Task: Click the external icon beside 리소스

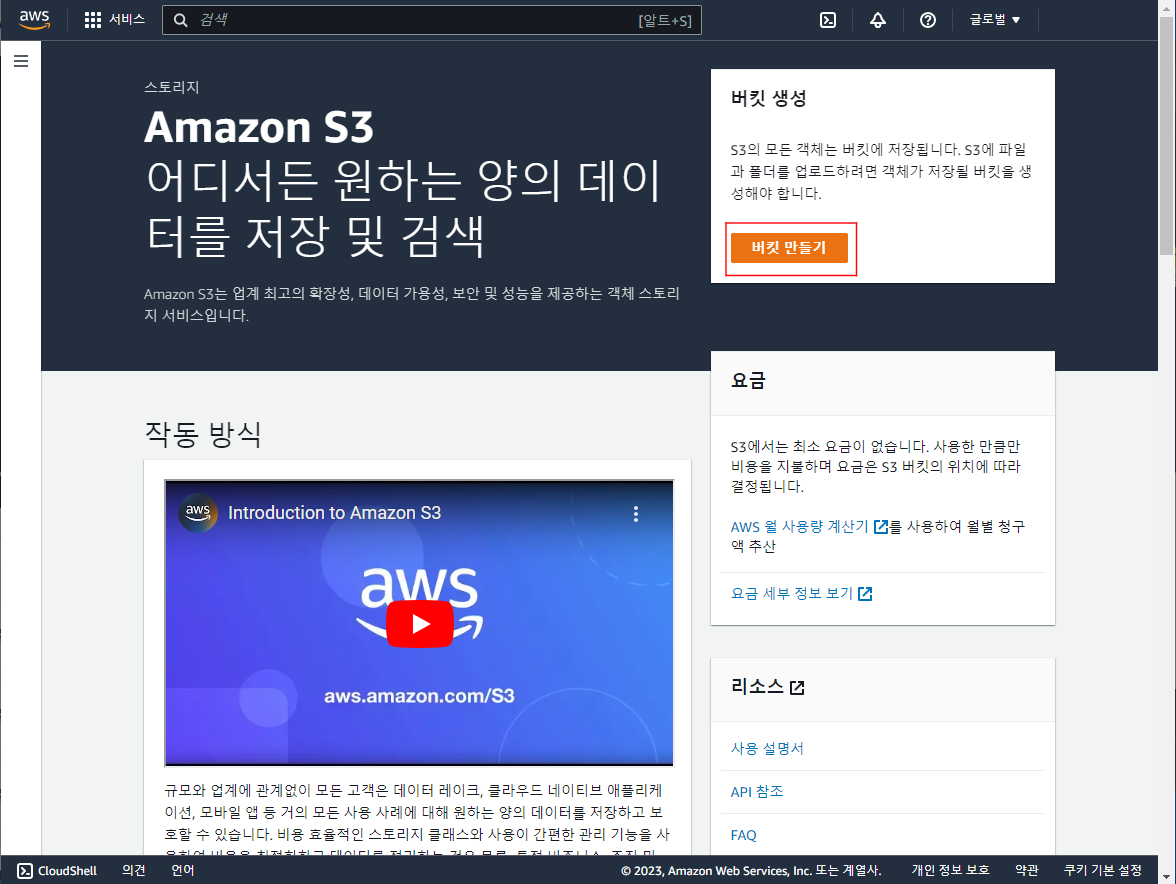Action: [x=797, y=688]
